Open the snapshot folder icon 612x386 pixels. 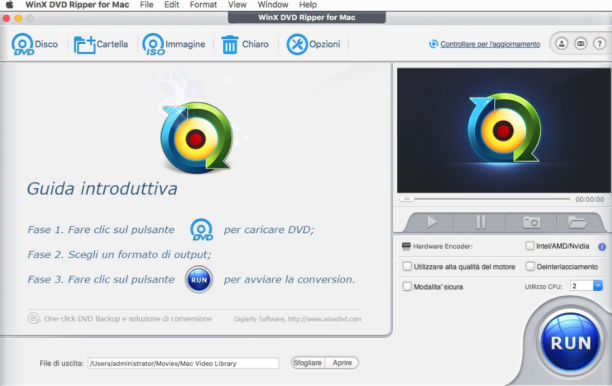[x=577, y=222]
